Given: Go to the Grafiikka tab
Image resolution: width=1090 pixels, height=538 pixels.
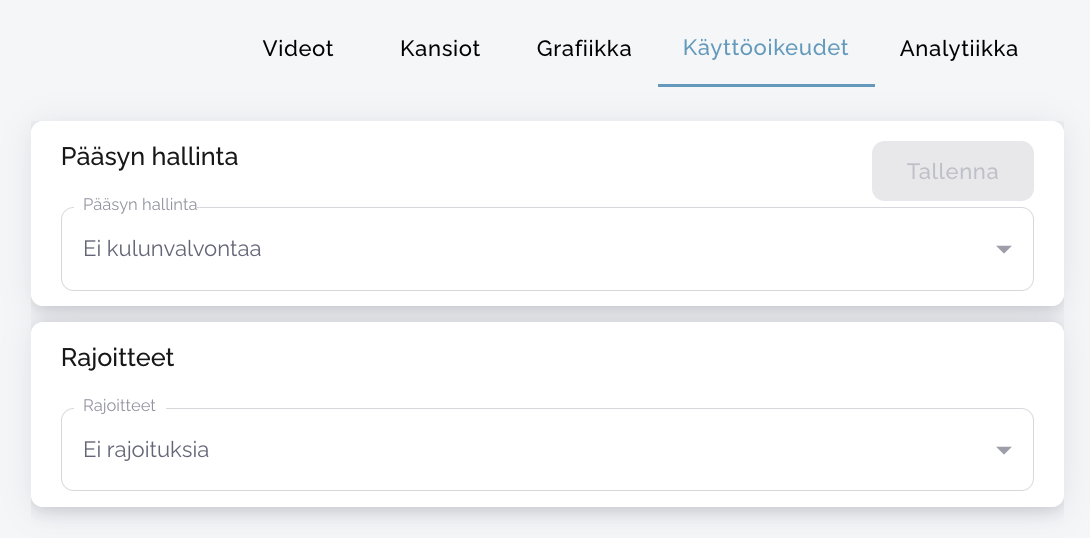Looking at the screenshot, I should pyautogui.click(x=584, y=49).
